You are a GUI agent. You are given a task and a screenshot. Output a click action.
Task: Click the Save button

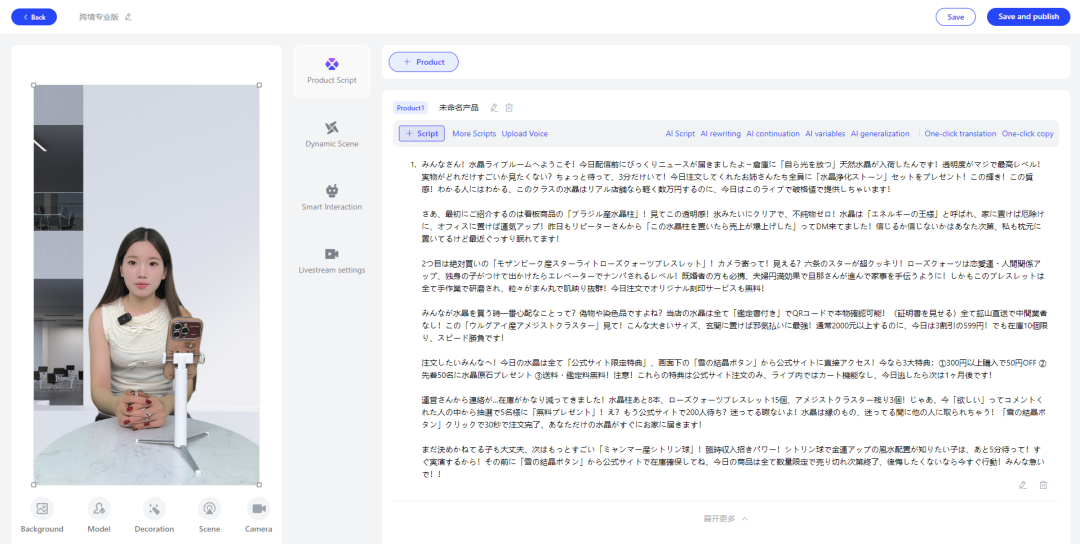point(955,17)
